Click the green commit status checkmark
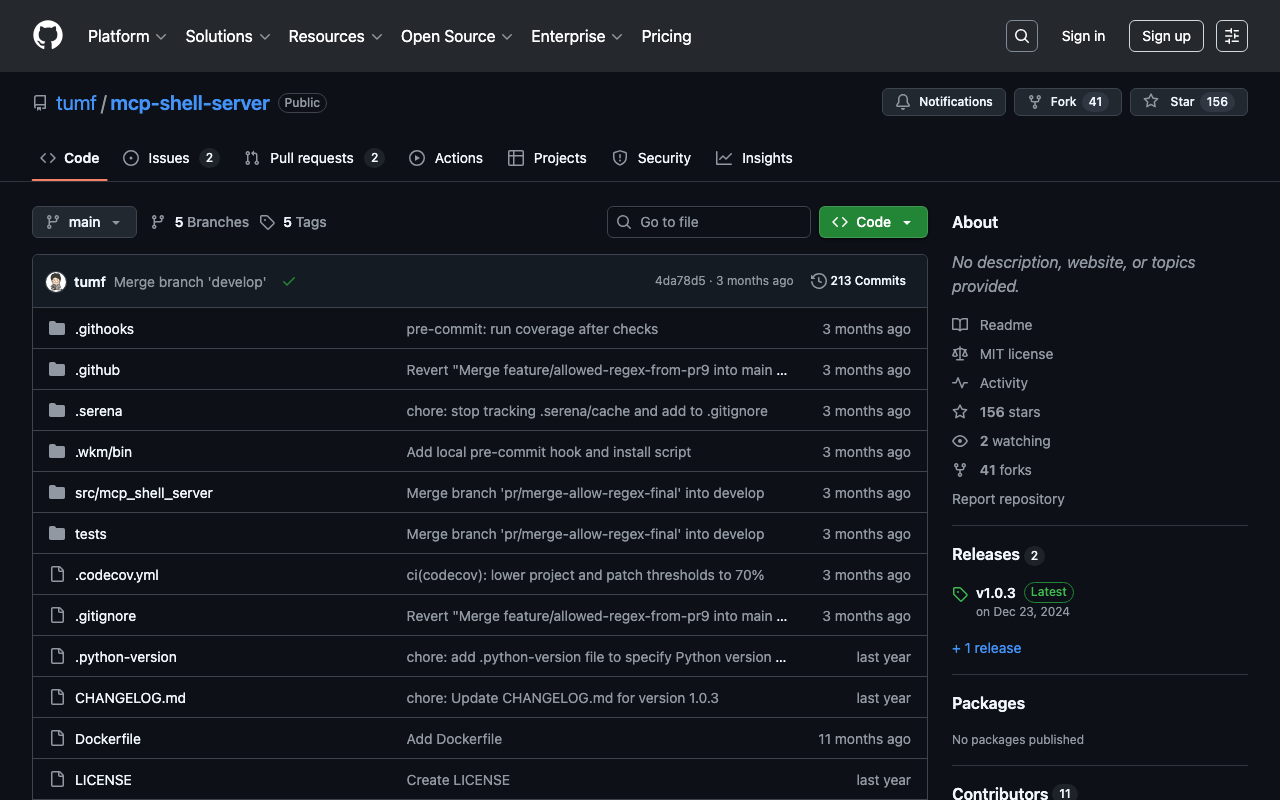Viewport: 1280px width, 800px height. (289, 282)
